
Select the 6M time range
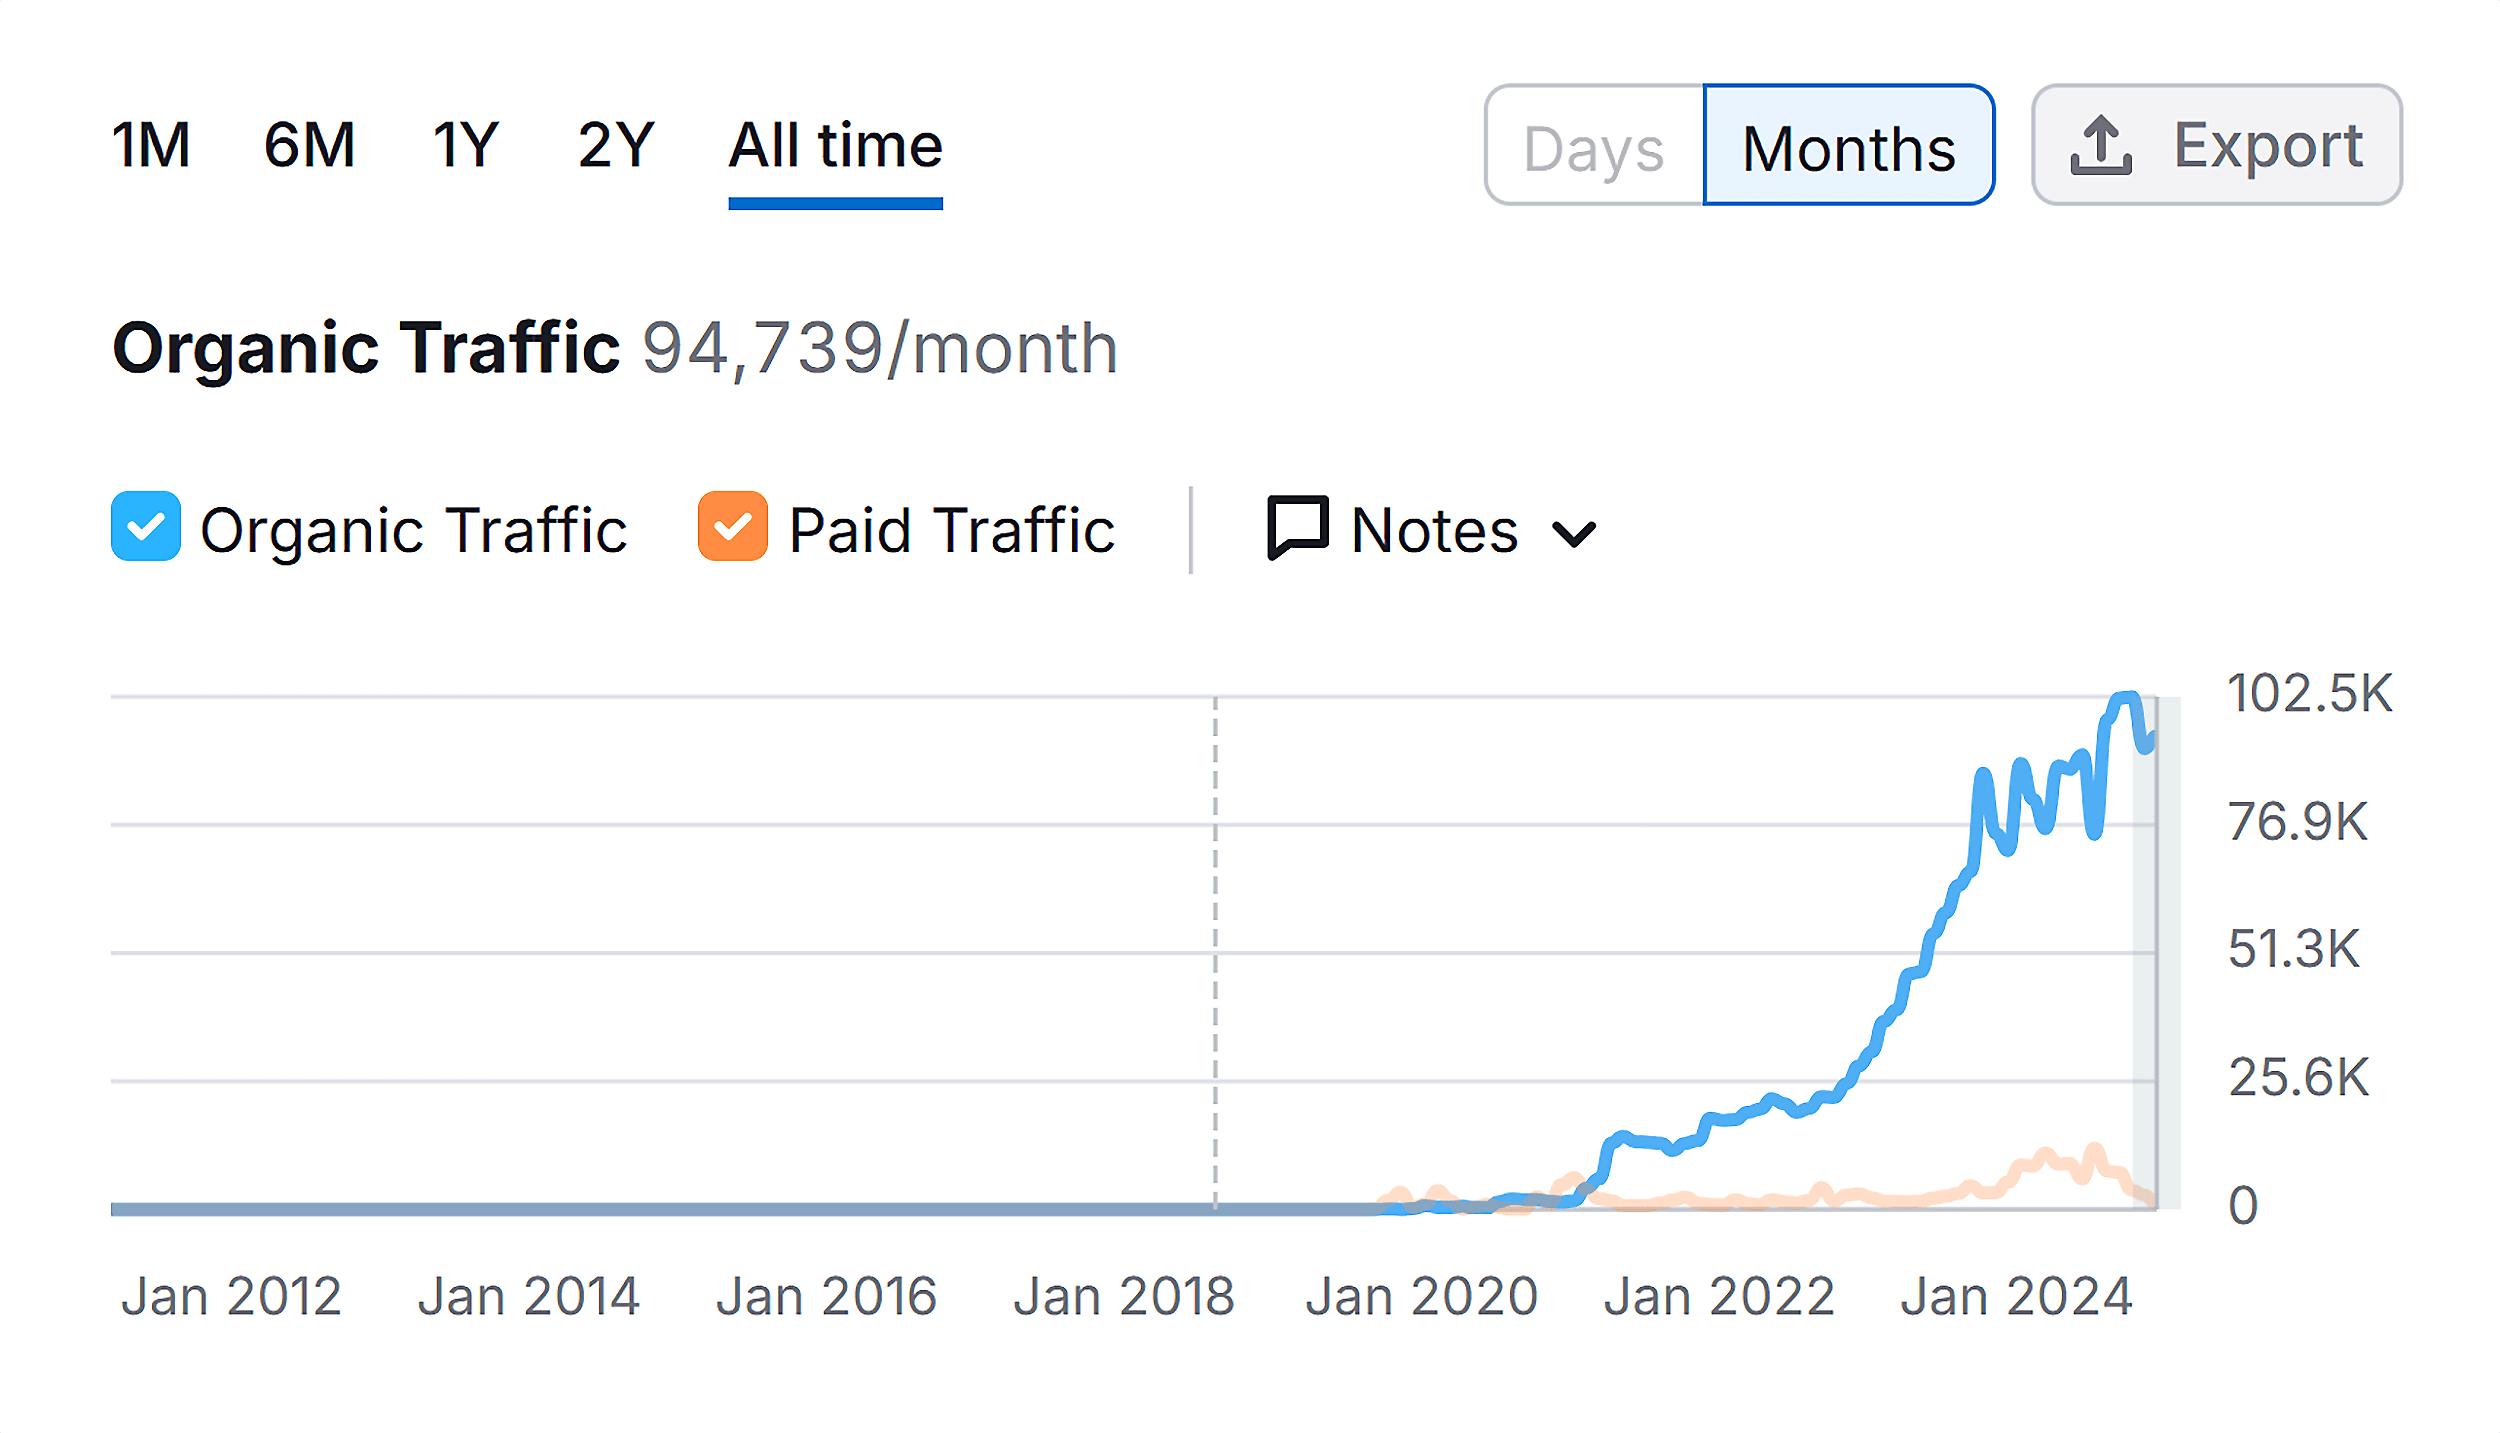point(308,145)
